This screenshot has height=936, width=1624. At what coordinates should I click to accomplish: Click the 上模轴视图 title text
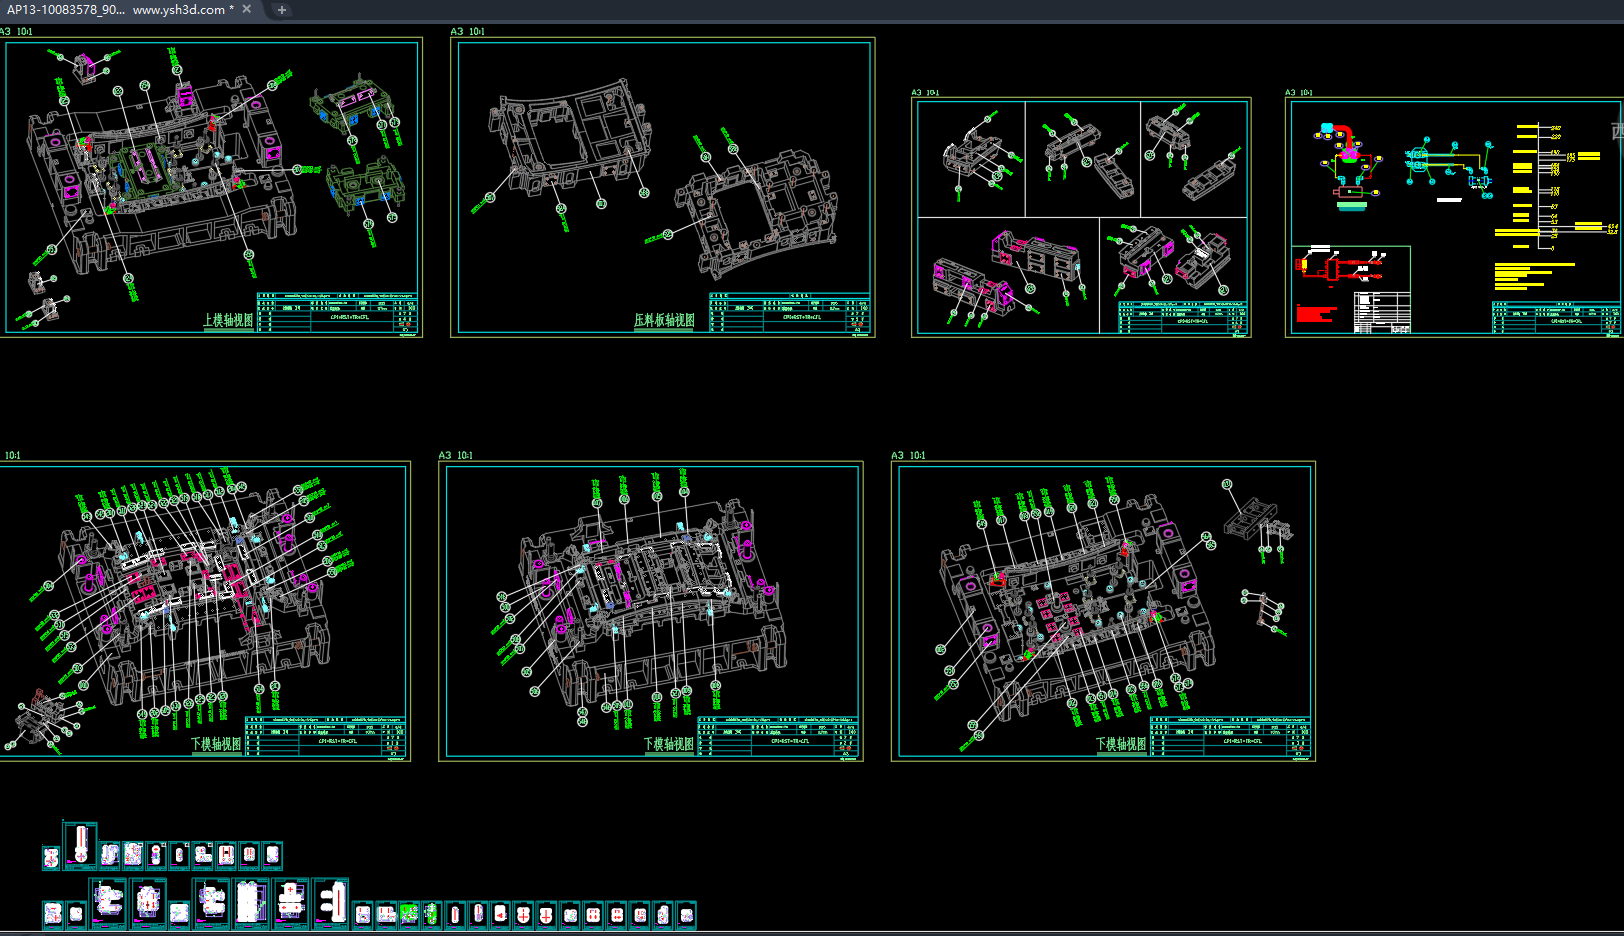[x=228, y=320]
